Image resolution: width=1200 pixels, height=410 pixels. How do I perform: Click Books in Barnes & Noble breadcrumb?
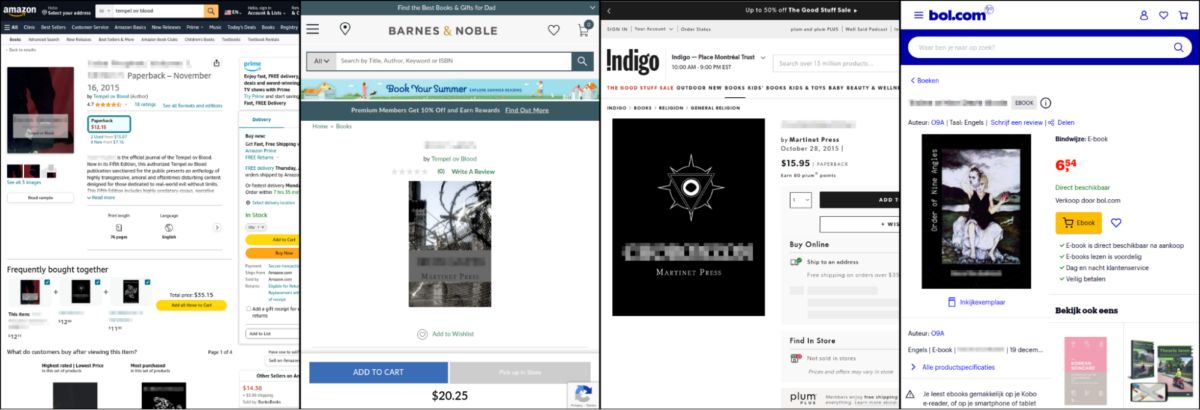coord(344,127)
